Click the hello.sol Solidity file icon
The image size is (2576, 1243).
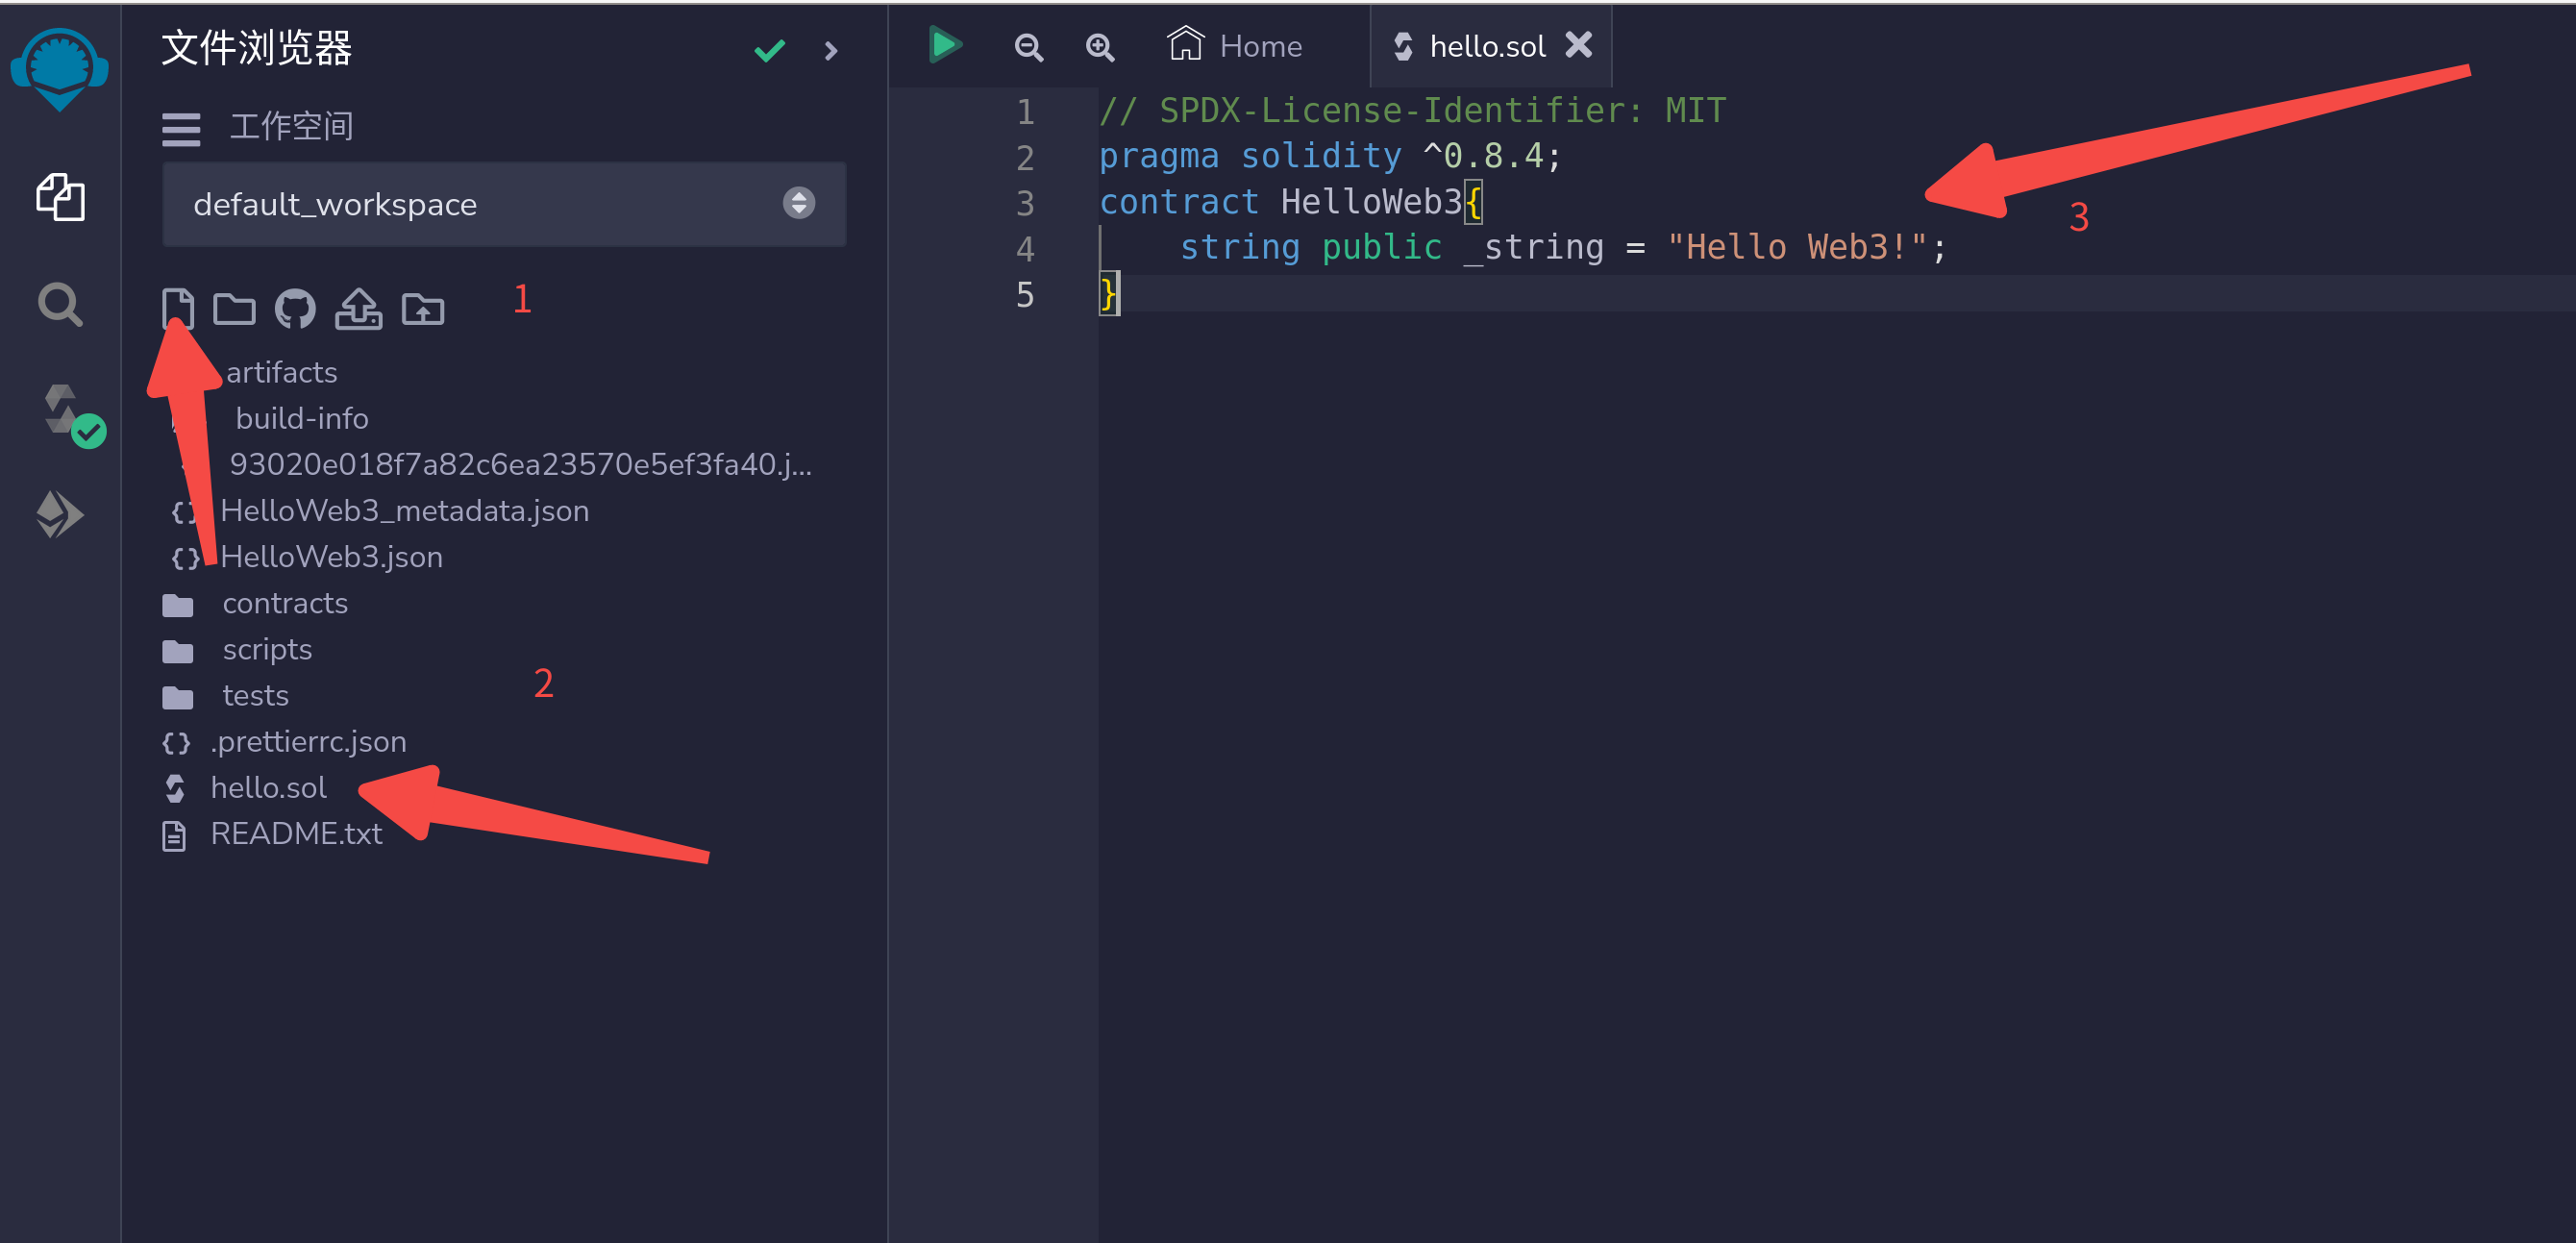[175, 789]
